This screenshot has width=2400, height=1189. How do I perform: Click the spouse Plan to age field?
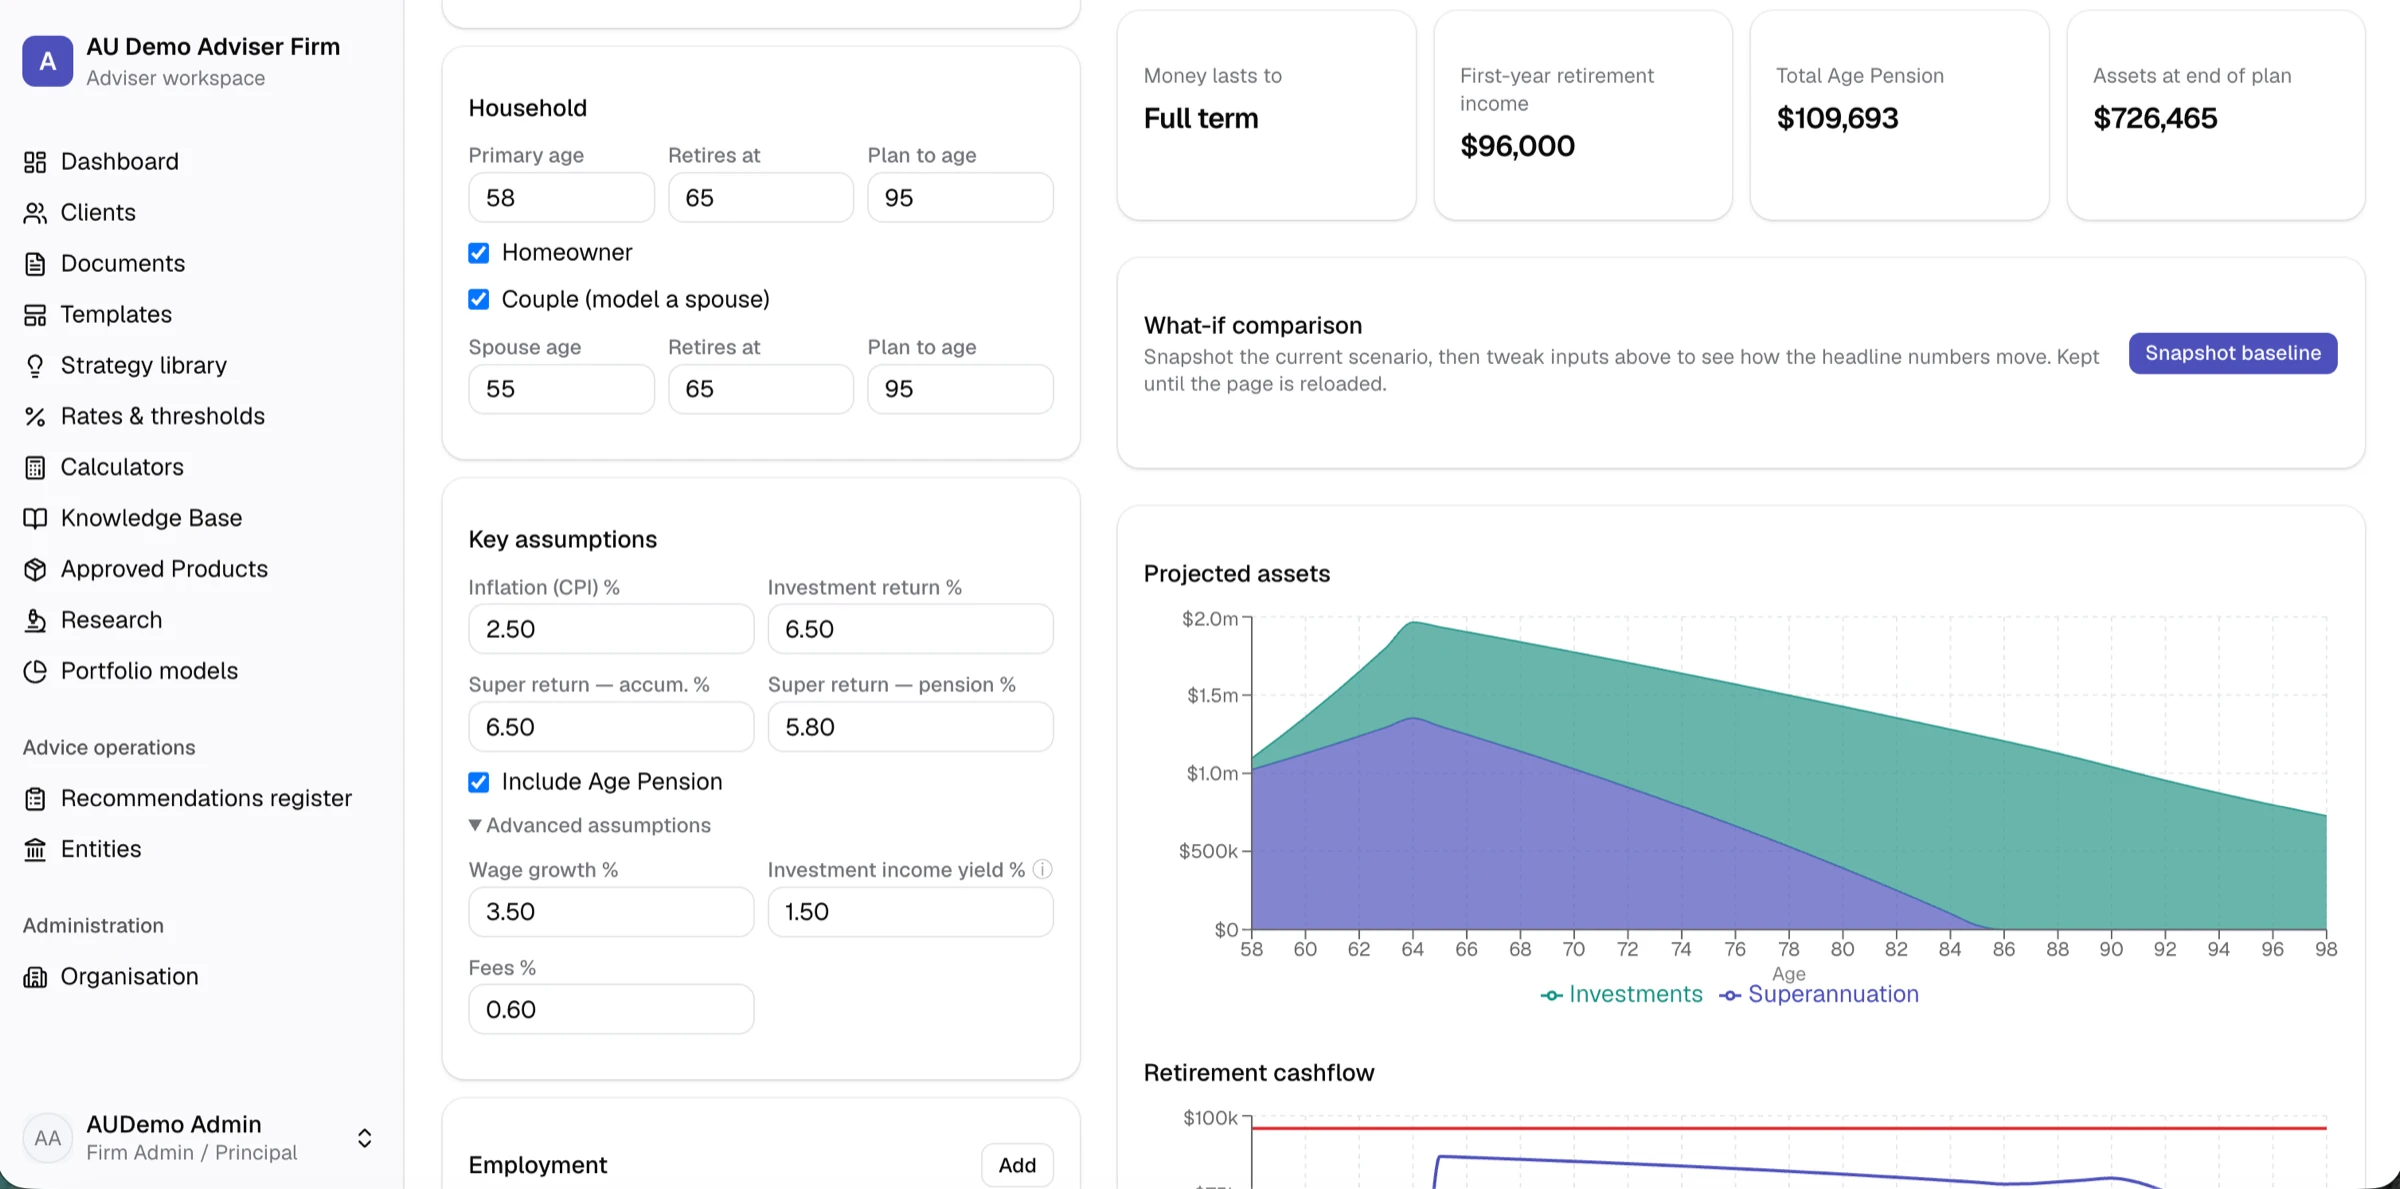[x=960, y=389]
